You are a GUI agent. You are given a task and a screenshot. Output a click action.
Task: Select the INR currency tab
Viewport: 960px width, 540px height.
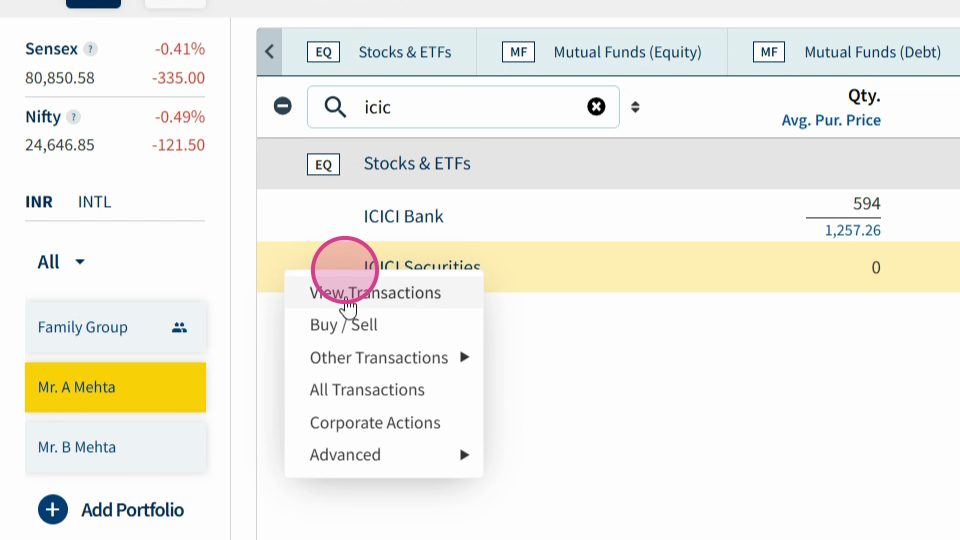coord(39,202)
